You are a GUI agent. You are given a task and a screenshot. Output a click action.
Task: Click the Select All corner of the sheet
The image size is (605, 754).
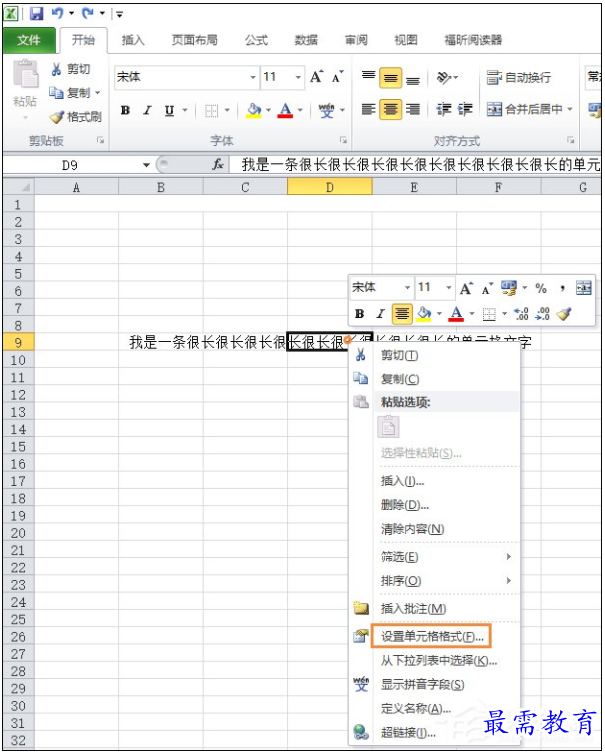(x=18, y=187)
